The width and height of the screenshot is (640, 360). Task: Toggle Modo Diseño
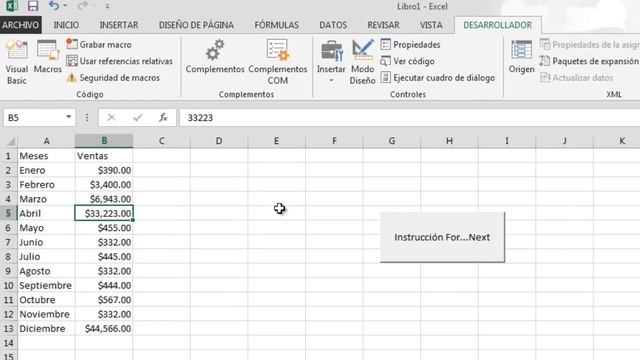coord(362,62)
